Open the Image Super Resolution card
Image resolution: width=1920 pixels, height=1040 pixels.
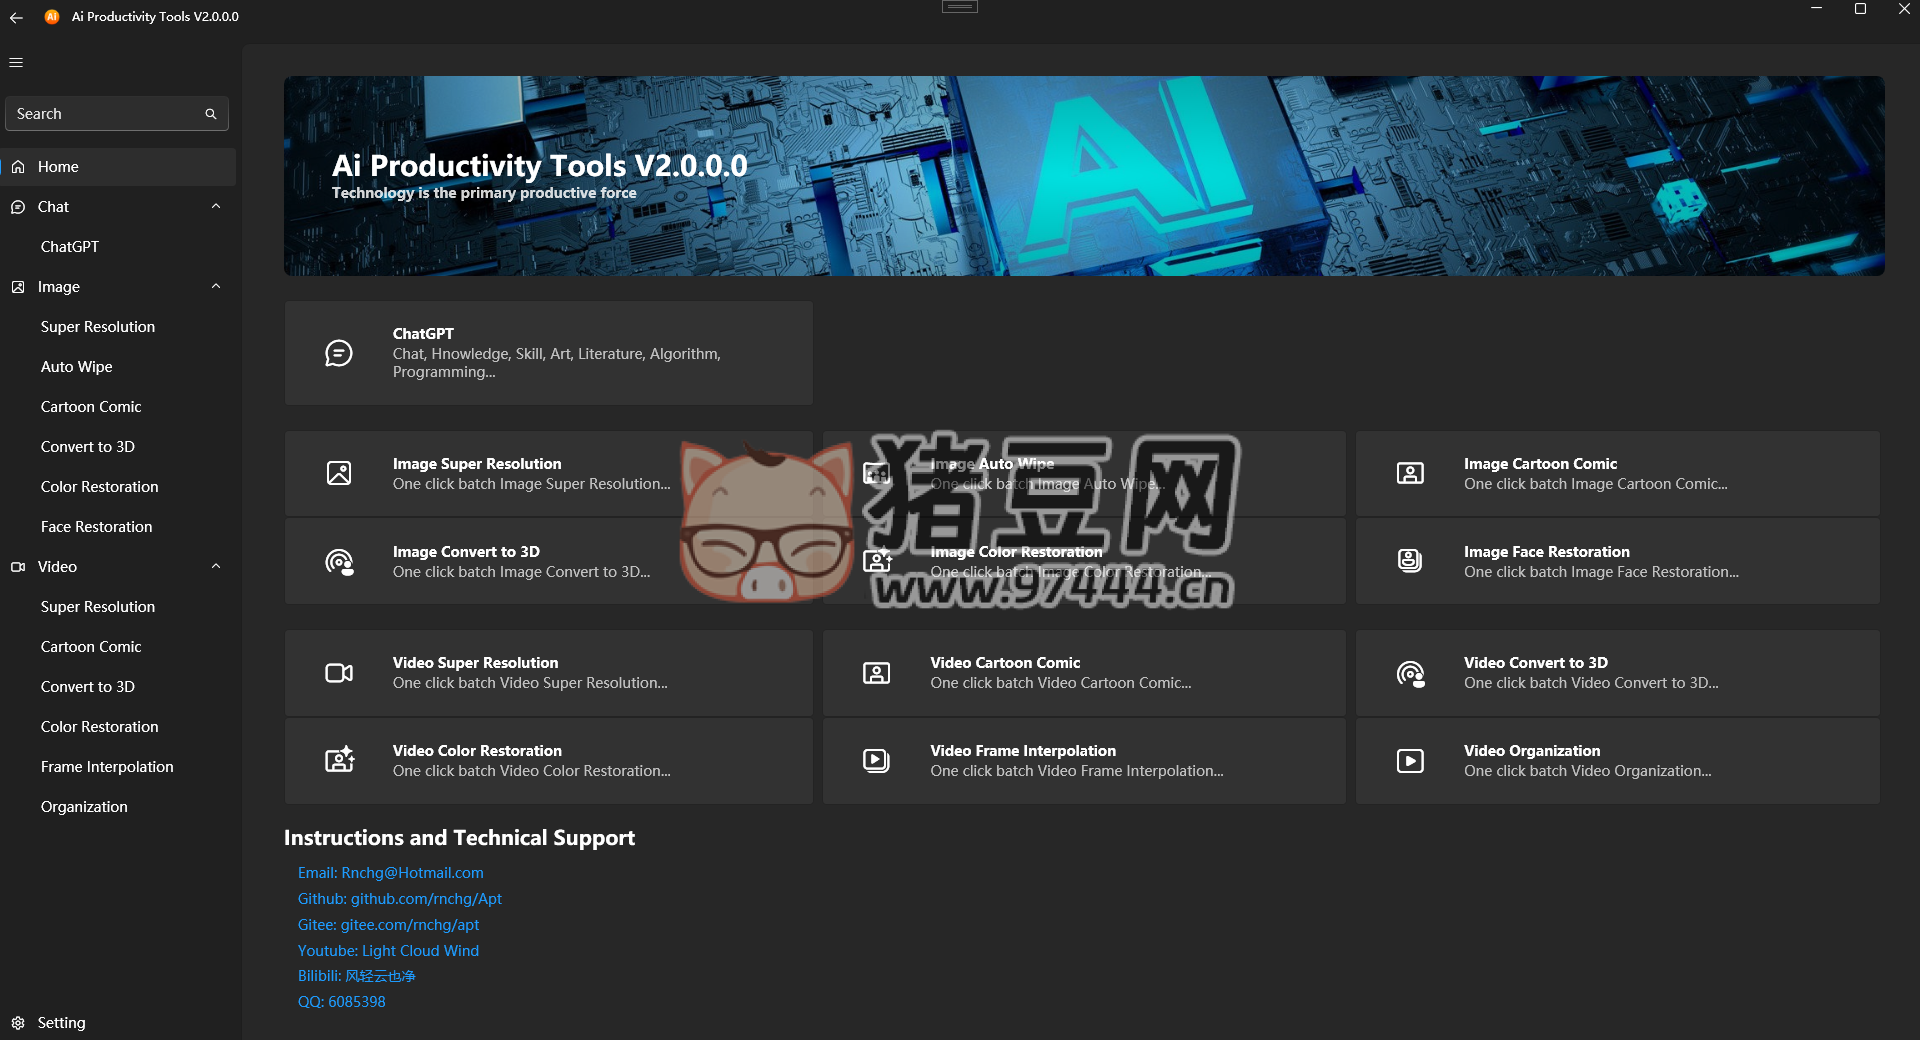(x=548, y=473)
